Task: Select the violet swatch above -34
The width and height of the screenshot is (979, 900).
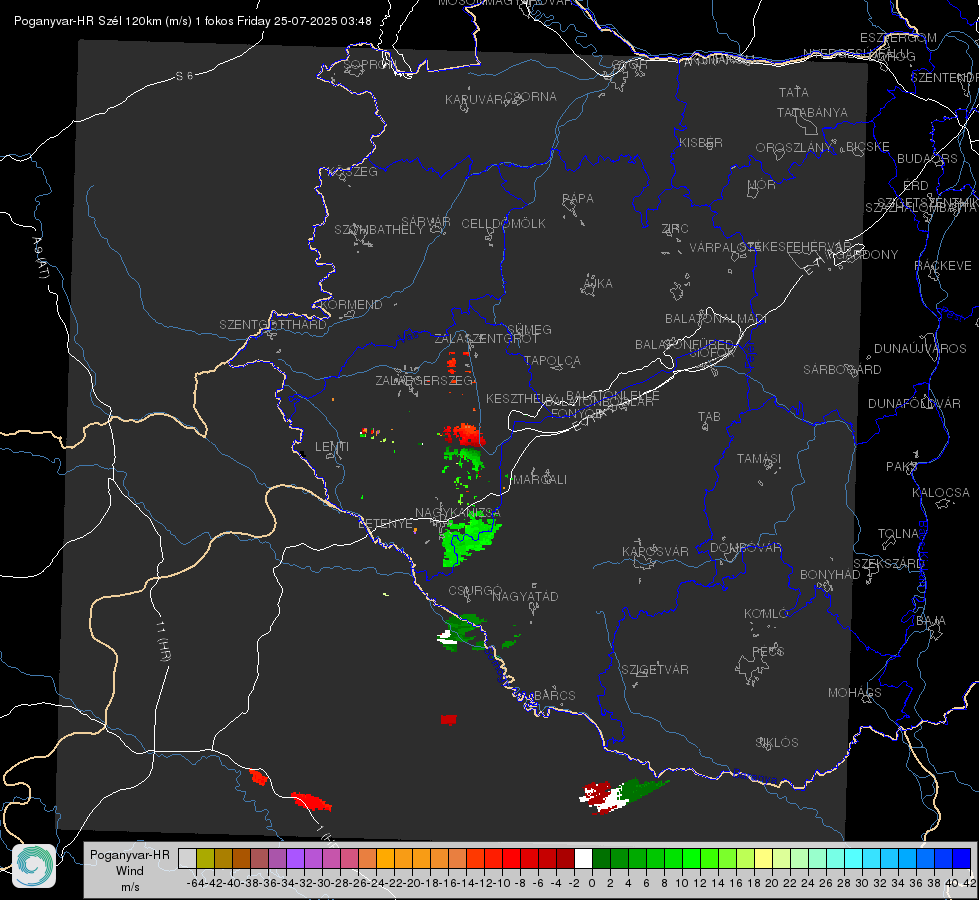Action: pyautogui.click(x=295, y=858)
